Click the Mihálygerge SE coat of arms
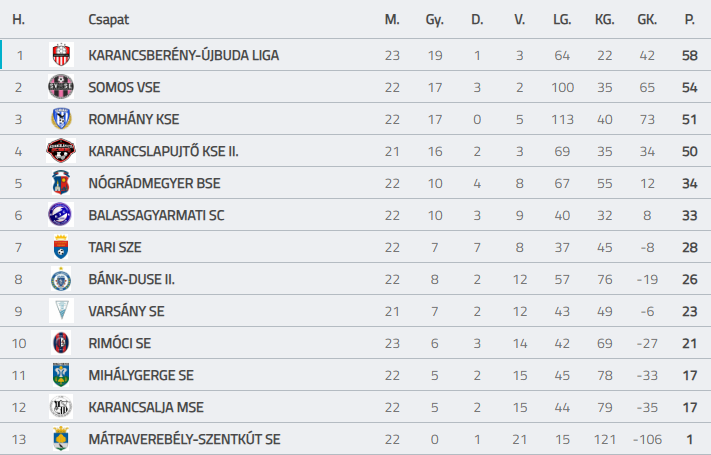This screenshot has width=711, height=455. click(61, 375)
